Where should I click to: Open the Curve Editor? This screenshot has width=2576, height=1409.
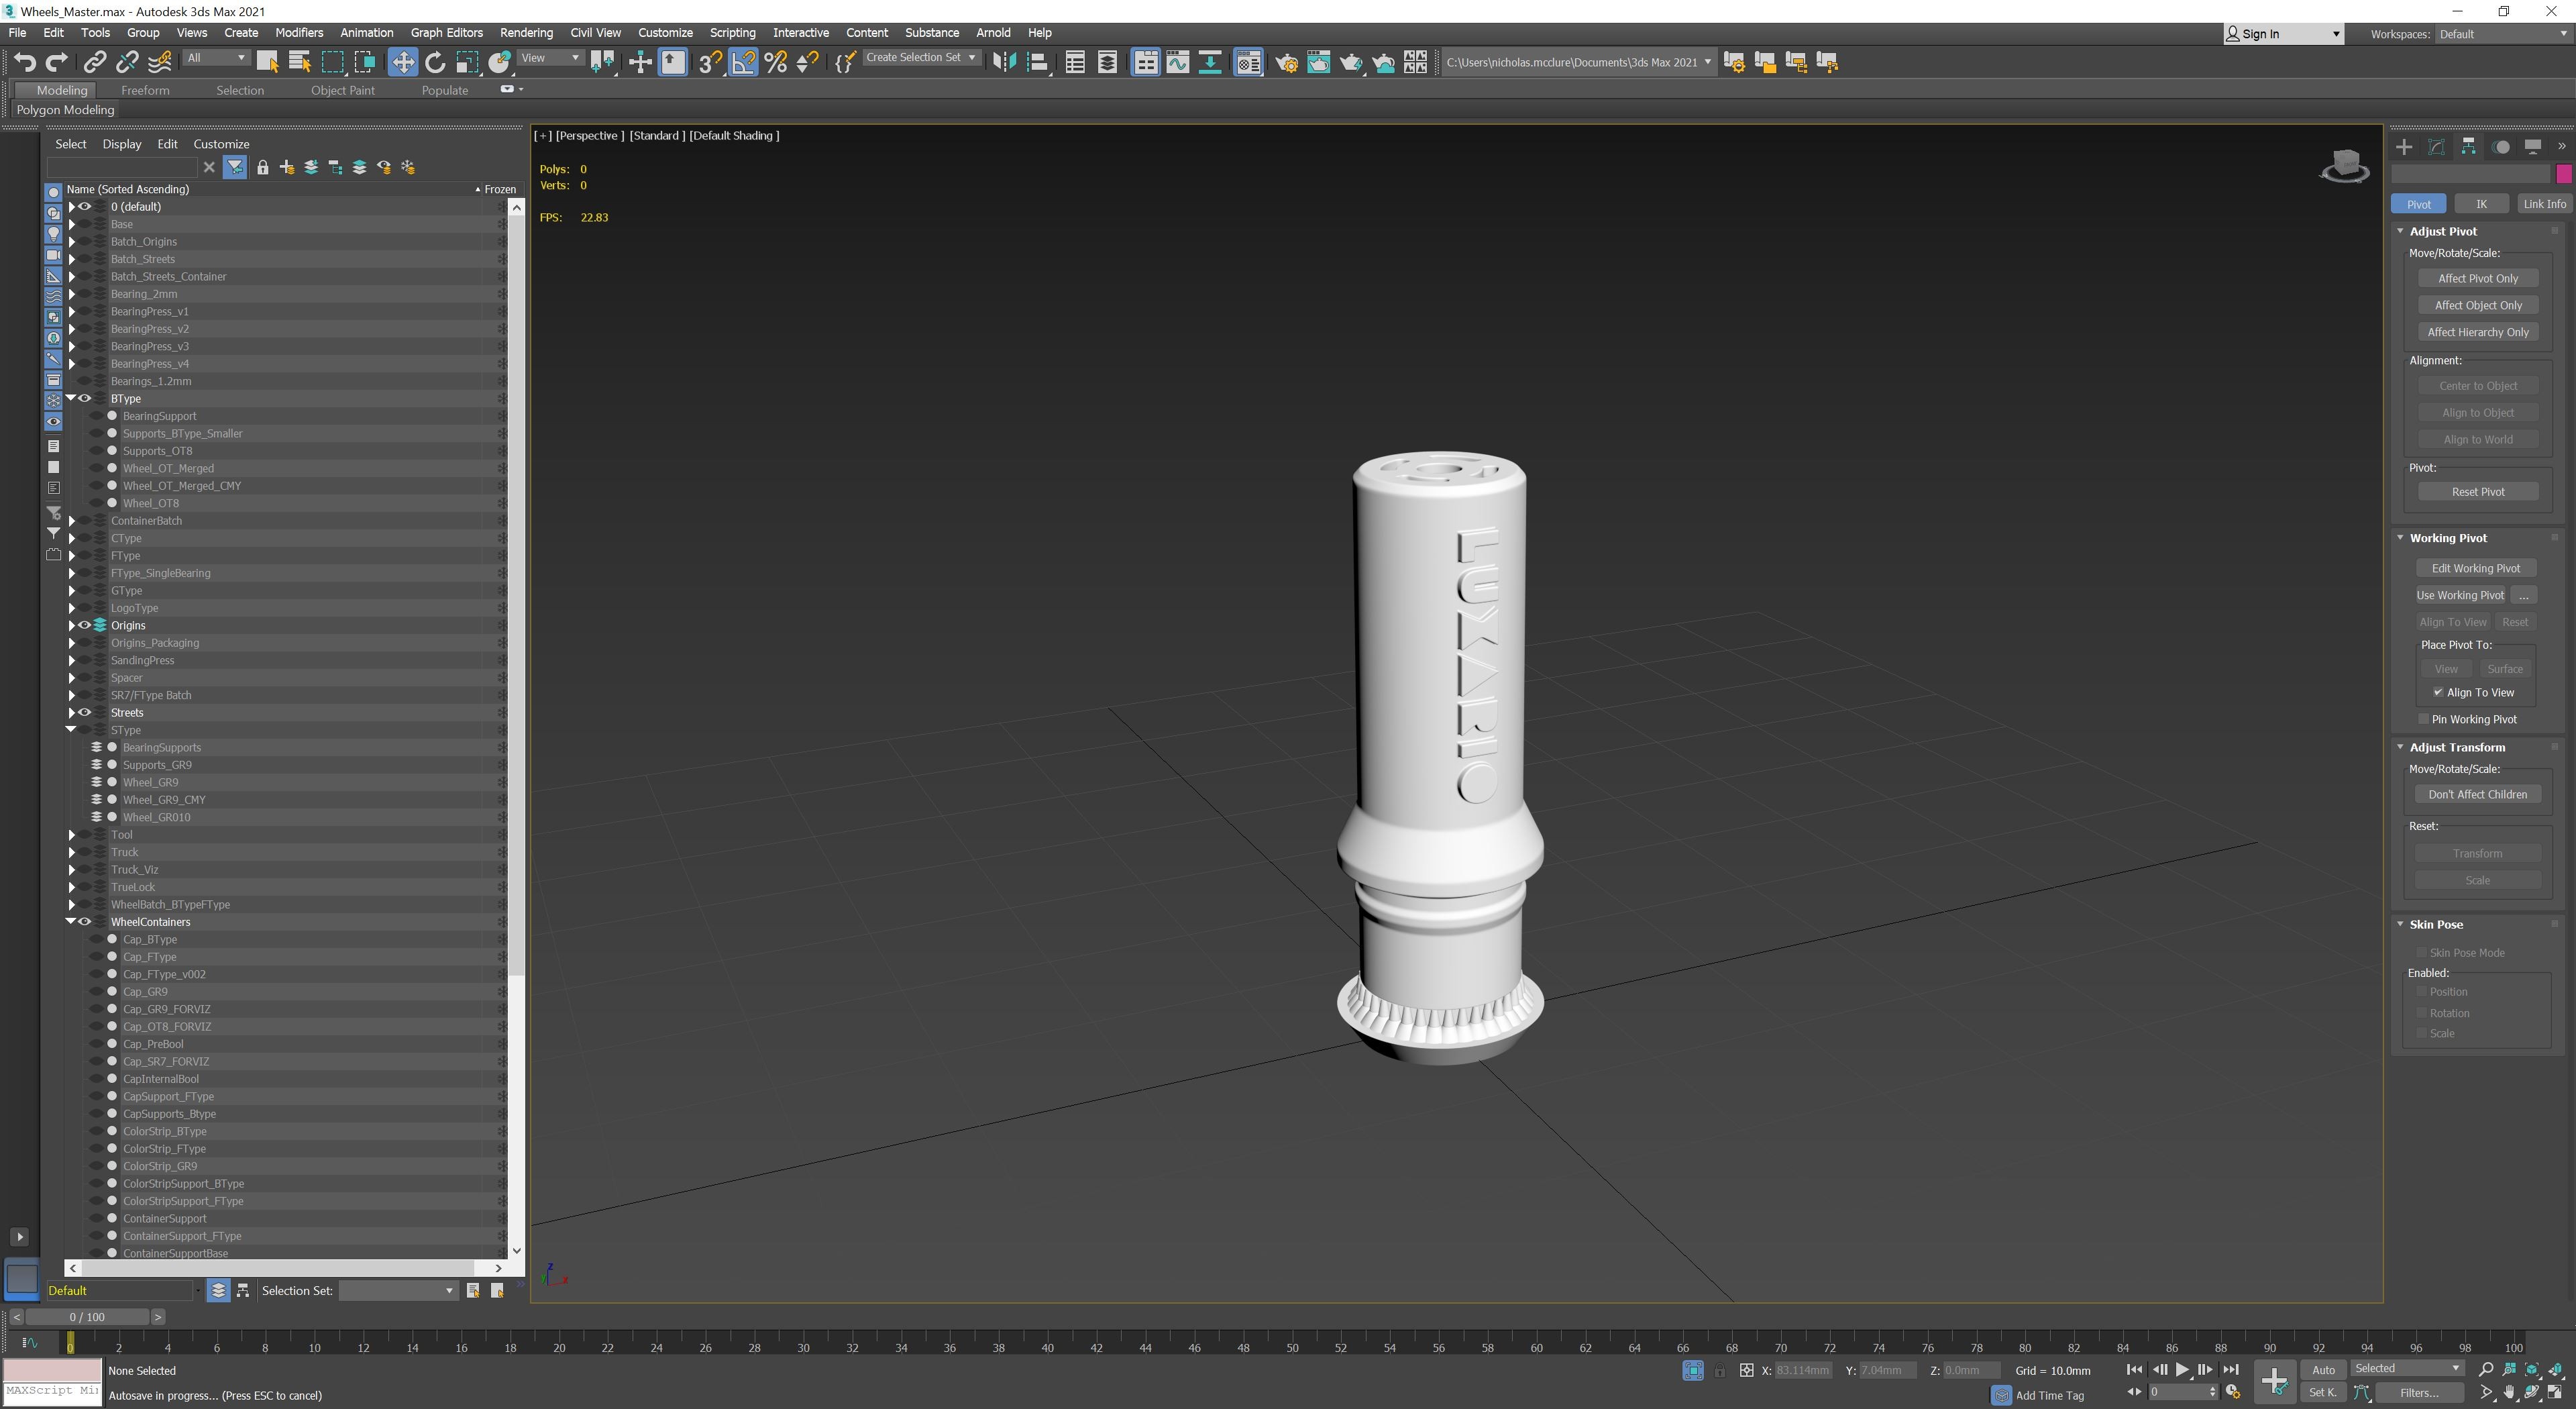click(x=1178, y=62)
